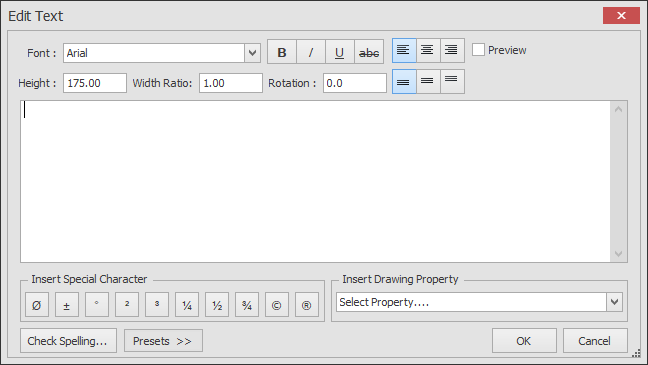Click the Check Spelling button
Viewport: 648px width, 365px height.
[68, 341]
